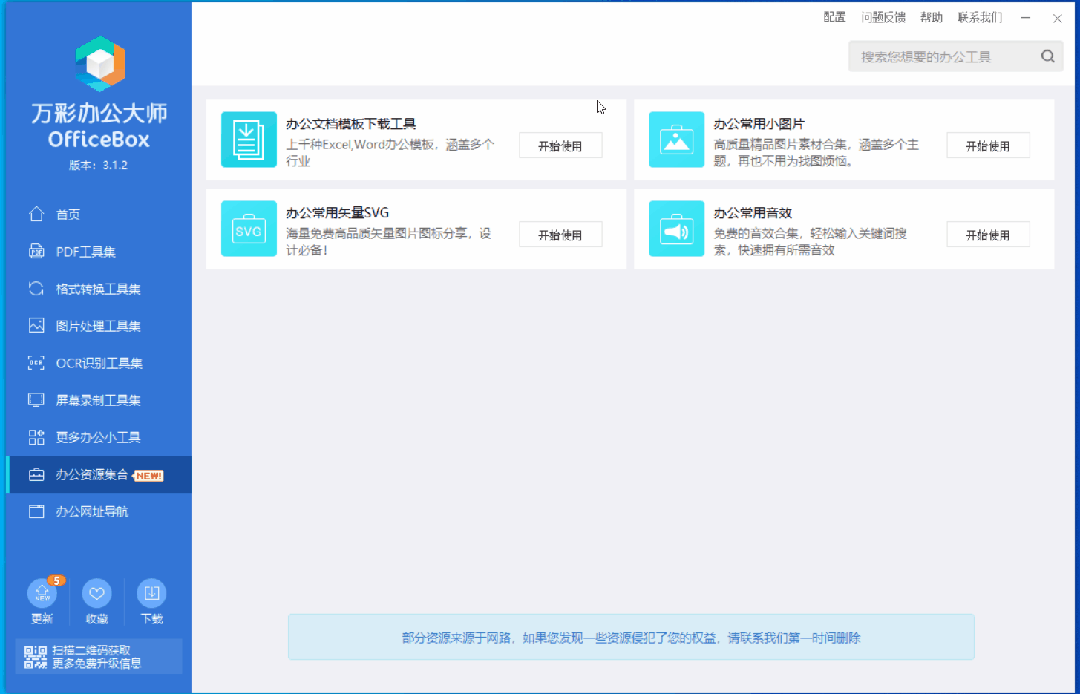The image size is (1080, 694).
Task: Switch to 图片处理工具集 section
Action: [x=99, y=326]
